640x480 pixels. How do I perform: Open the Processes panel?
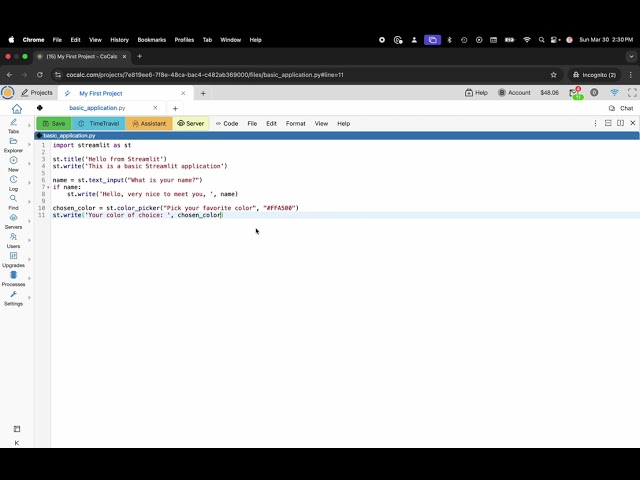(13, 279)
